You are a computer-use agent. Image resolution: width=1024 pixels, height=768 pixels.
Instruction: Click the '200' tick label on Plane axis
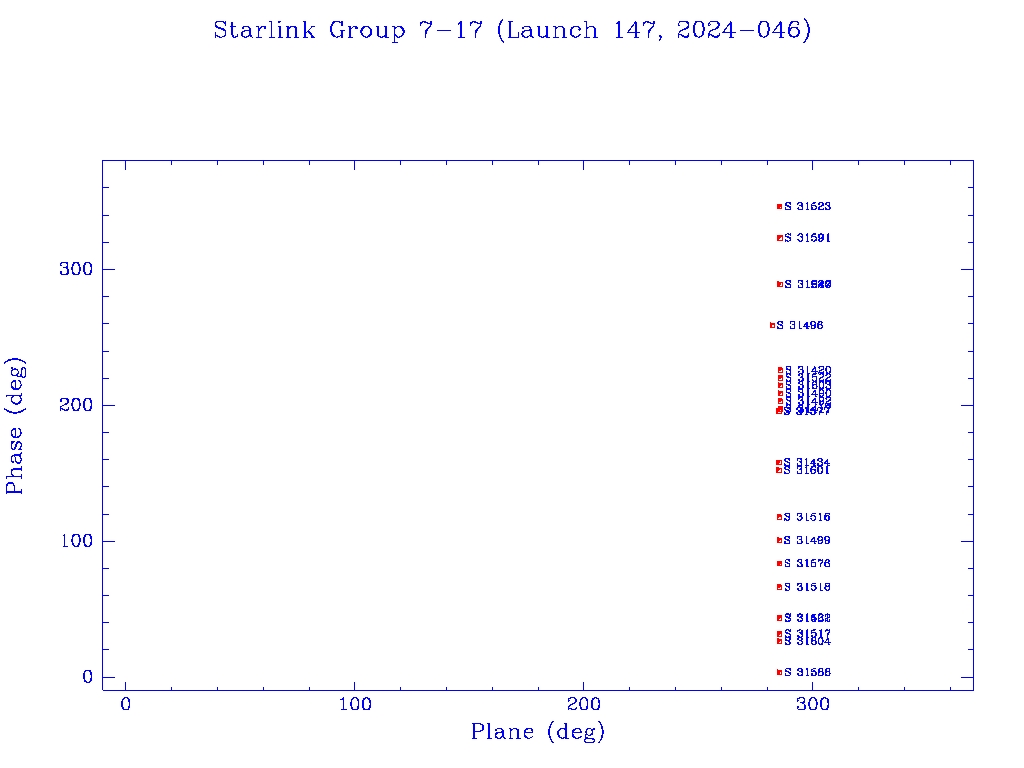tap(584, 704)
